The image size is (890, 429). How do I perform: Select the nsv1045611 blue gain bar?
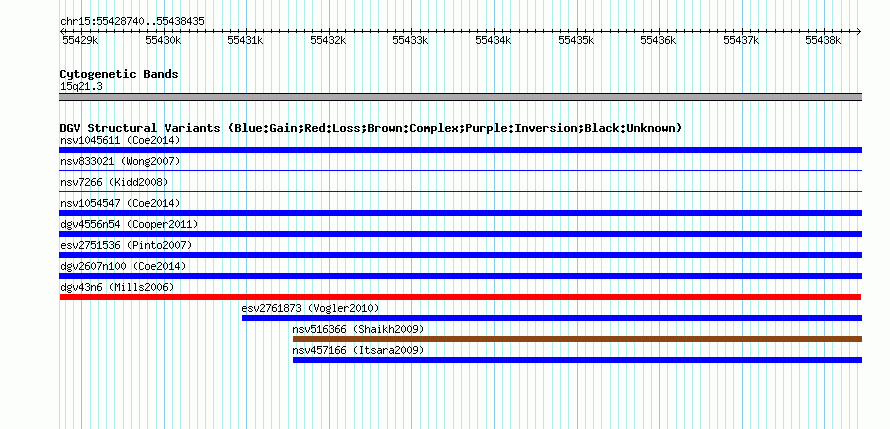[x=460, y=150]
